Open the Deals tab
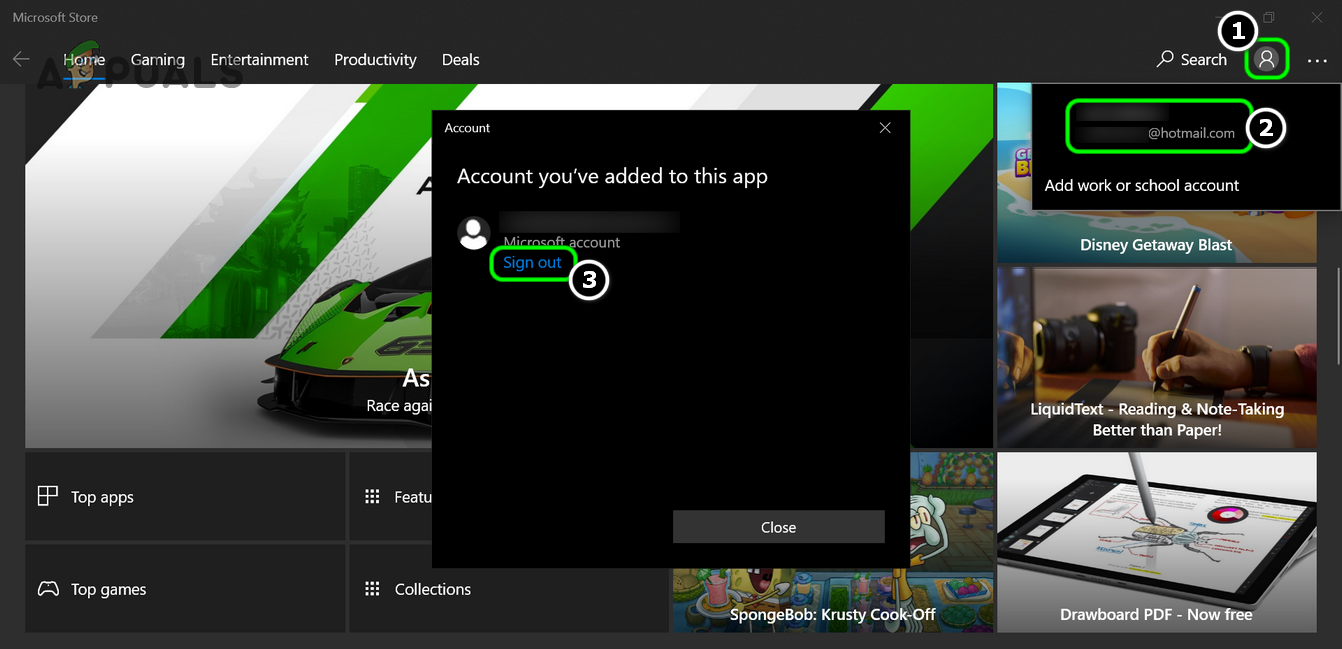This screenshot has width=1342, height=649. click(x=461, y=60)
